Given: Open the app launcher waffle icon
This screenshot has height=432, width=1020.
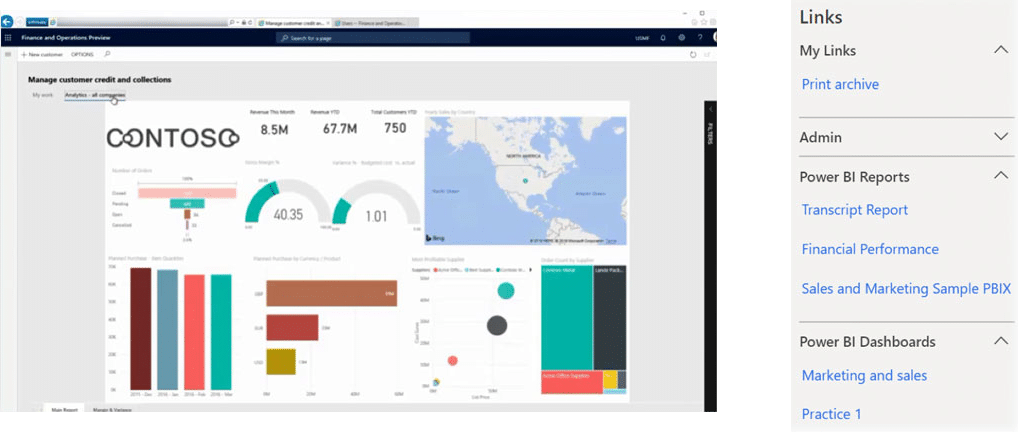Looking at the screenshot, I should (x=8, y=38).
